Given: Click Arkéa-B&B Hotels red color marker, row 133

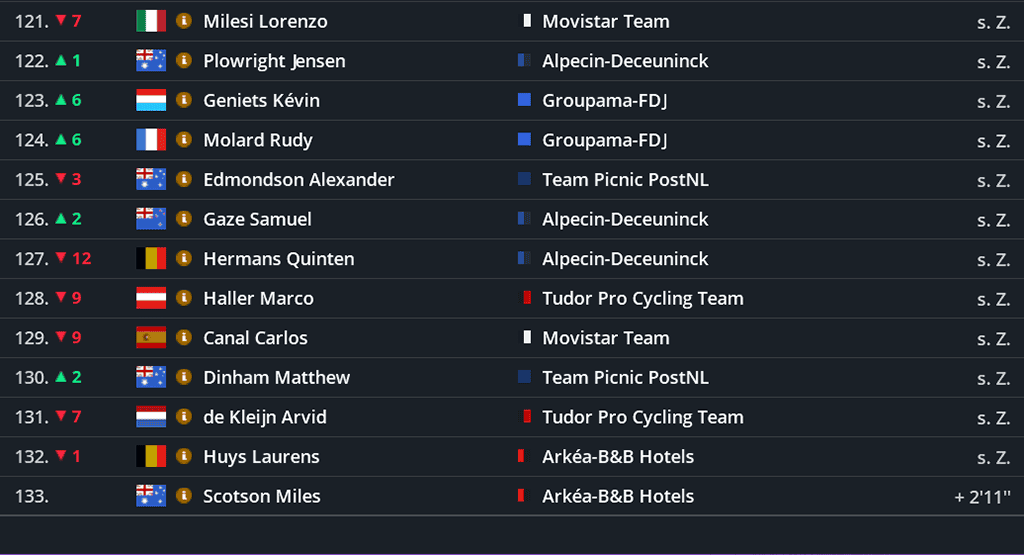Looking at the screenshot, I should point(521,496).
